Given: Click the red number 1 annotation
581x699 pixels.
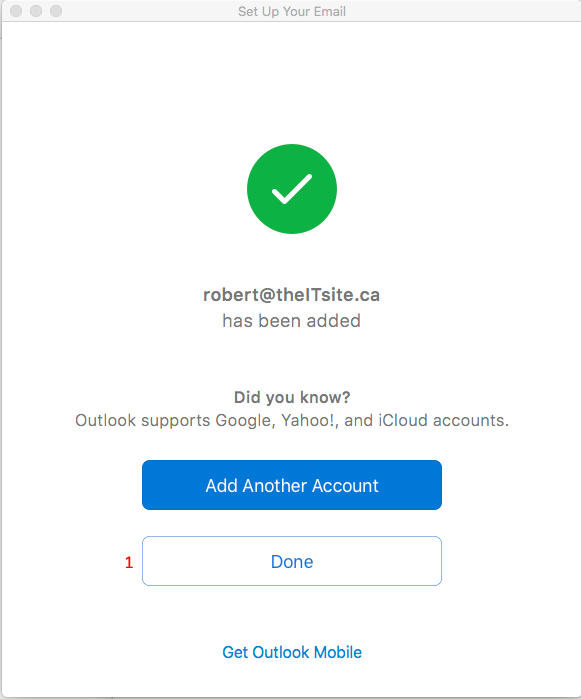Looking at the screenshot, I should (x=129, y=563).
